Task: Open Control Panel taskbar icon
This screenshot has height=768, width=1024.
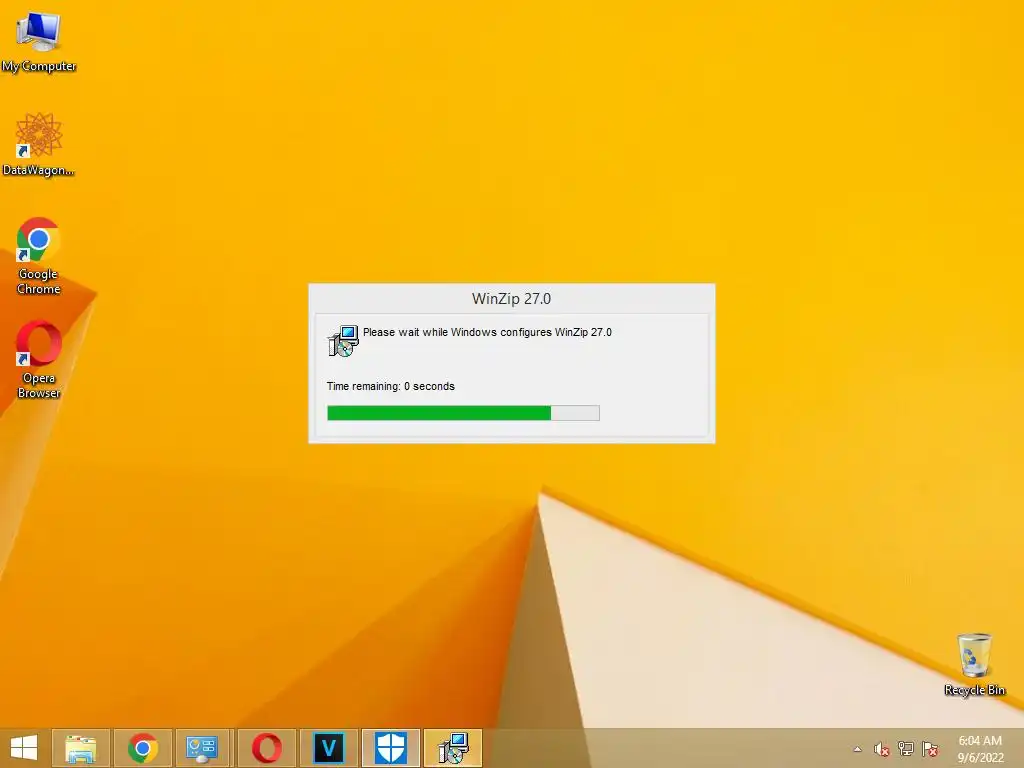Action: point(202,748)
